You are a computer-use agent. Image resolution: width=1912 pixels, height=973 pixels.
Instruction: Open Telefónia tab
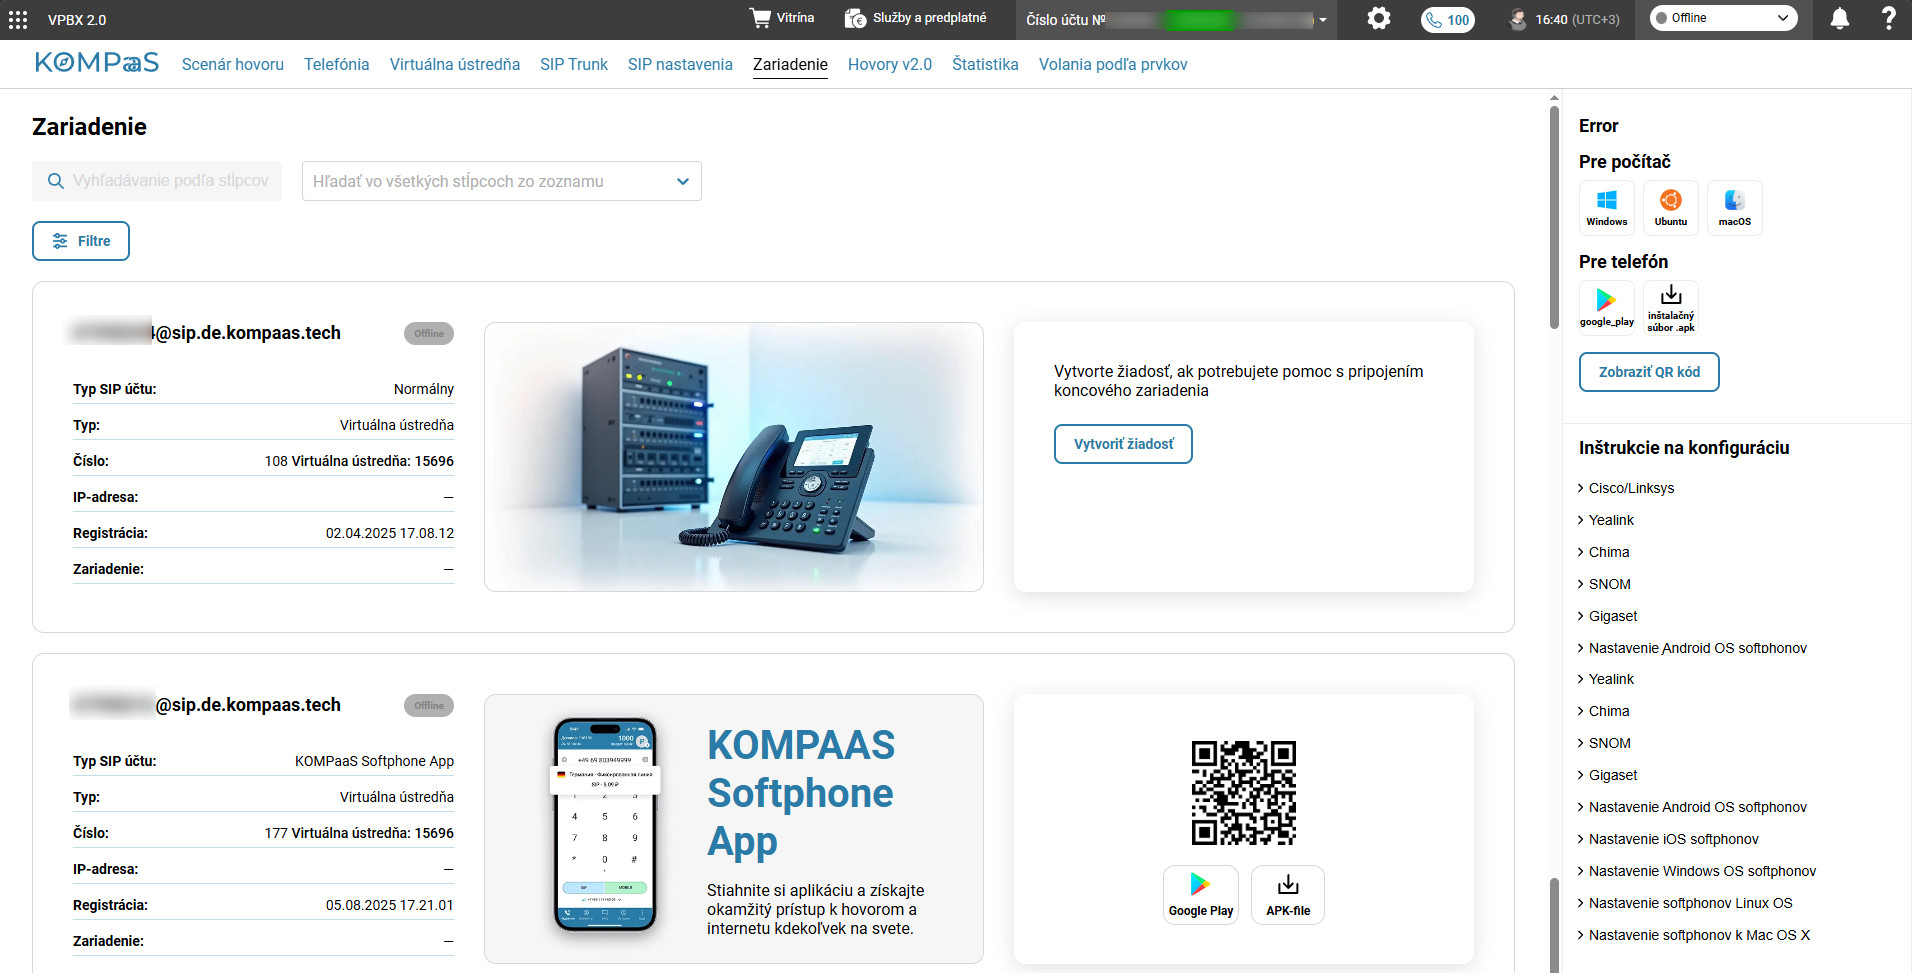(337, 64)
